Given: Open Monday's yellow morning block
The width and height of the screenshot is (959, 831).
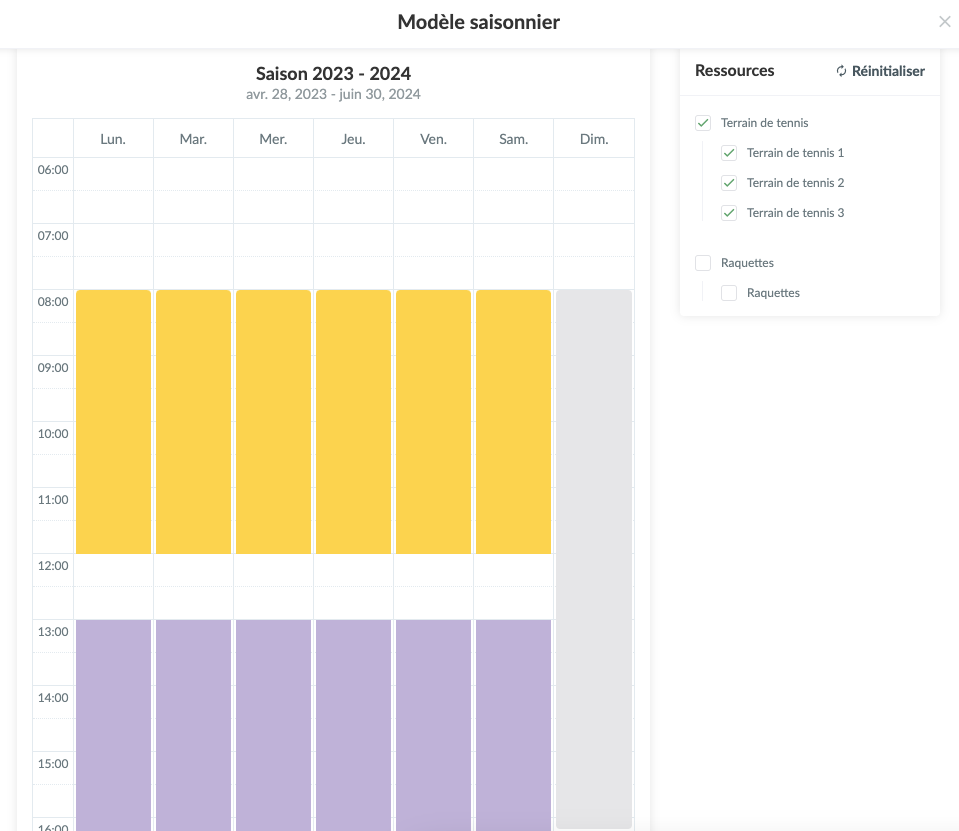Looking at the screenshot, I should 113,422.
